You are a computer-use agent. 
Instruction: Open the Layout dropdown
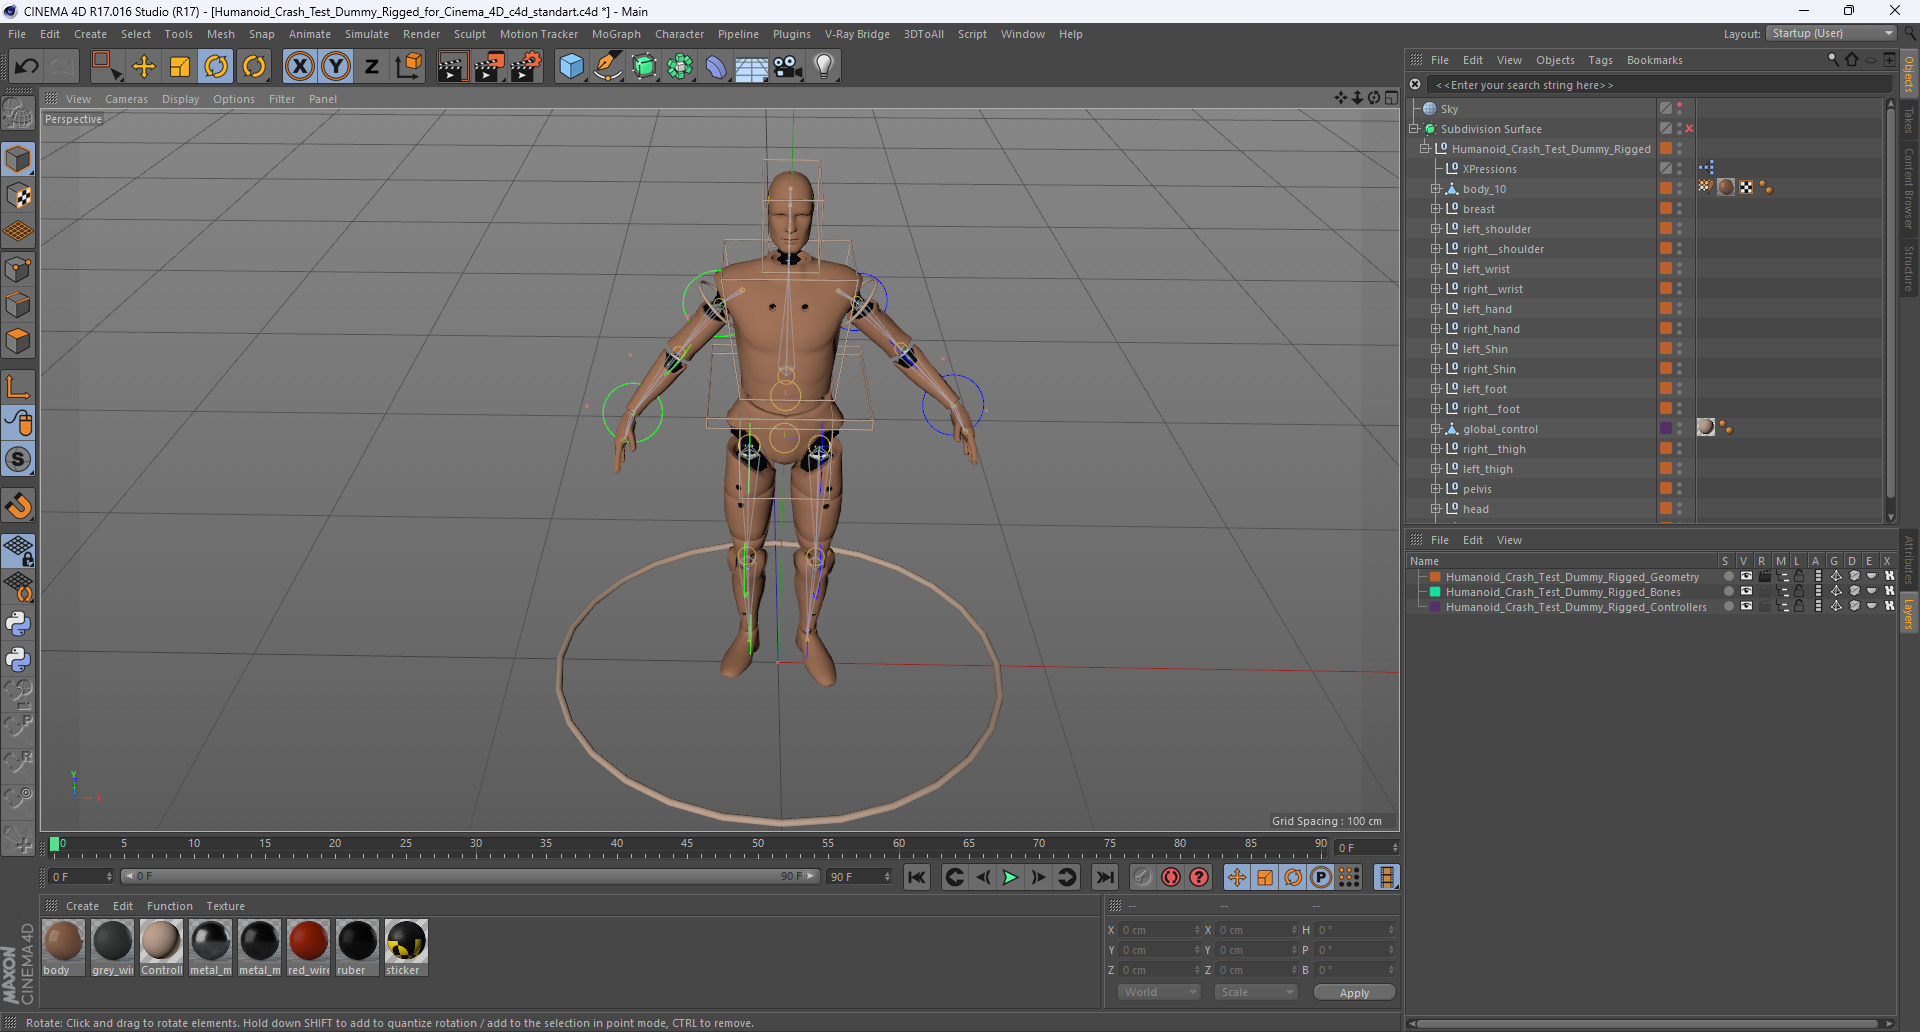pos(1831,33)
